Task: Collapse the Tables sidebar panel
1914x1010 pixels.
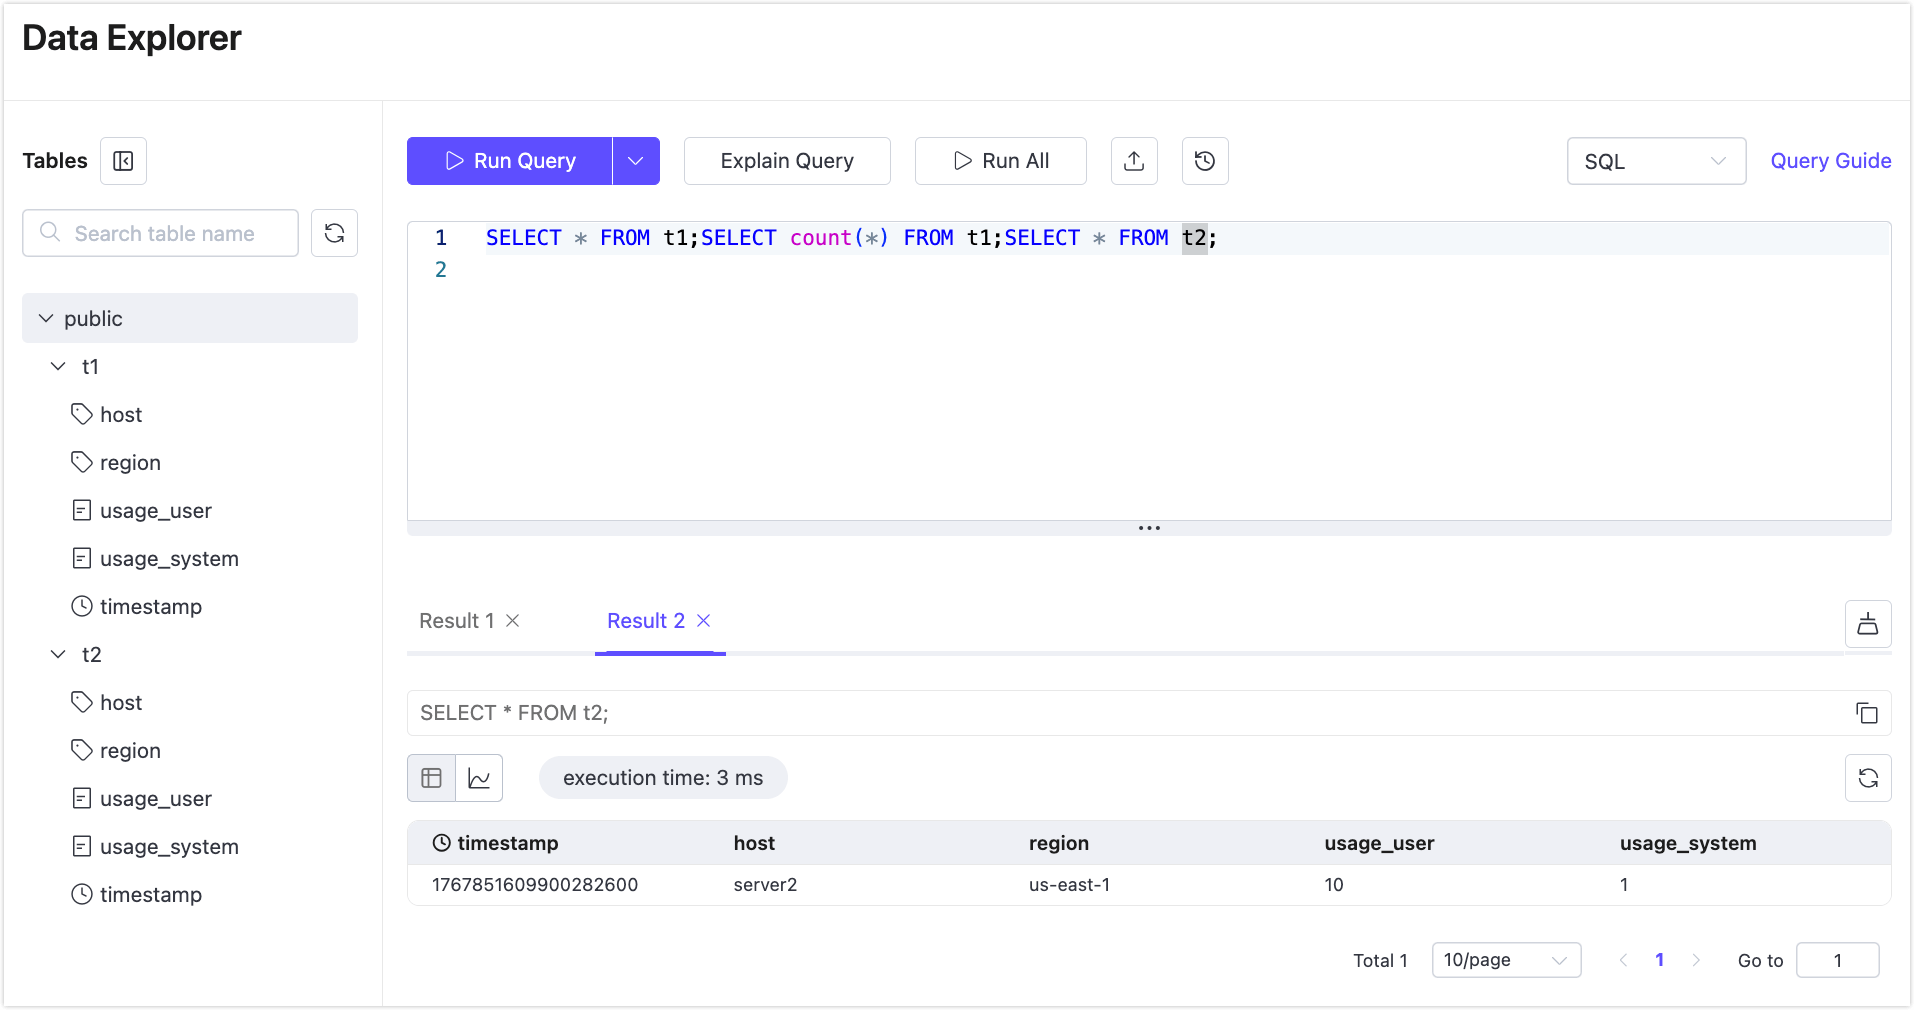Action: click(123, 161)
